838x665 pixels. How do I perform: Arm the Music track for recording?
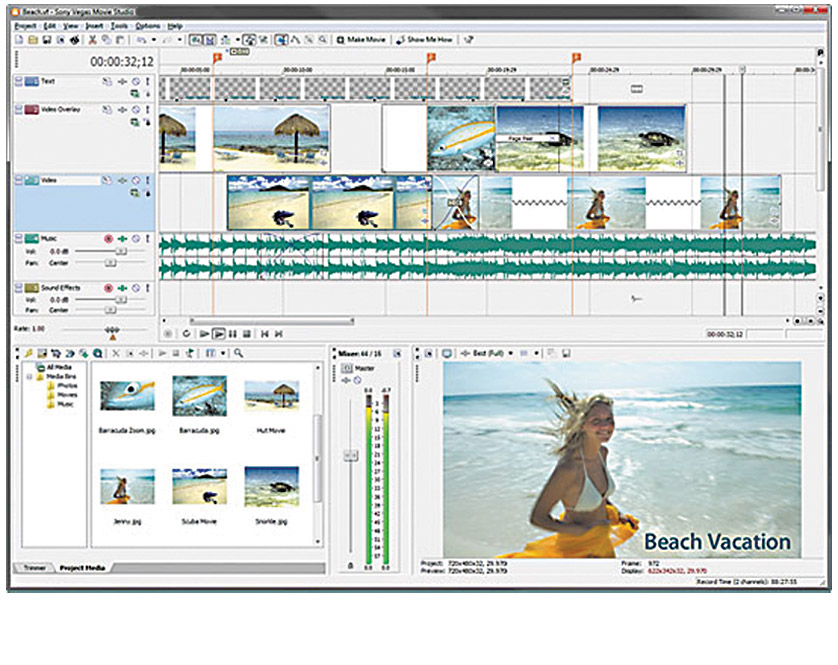[x=108, y=239]
